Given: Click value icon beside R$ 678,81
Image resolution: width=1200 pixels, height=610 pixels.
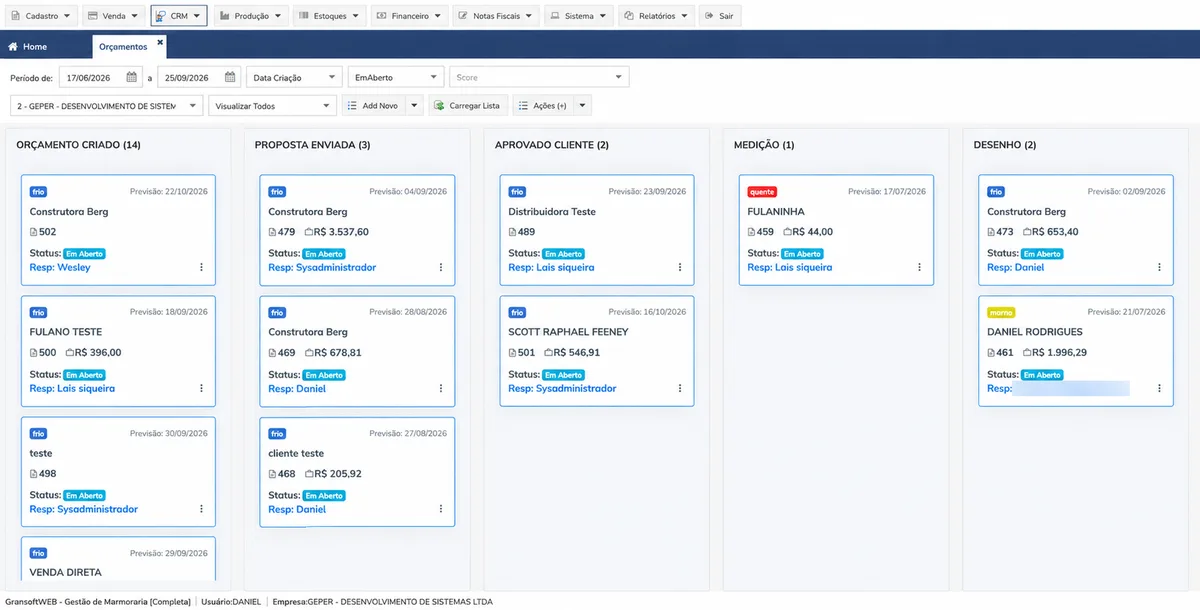Looking at the screenshot, I should click(309, 353).
